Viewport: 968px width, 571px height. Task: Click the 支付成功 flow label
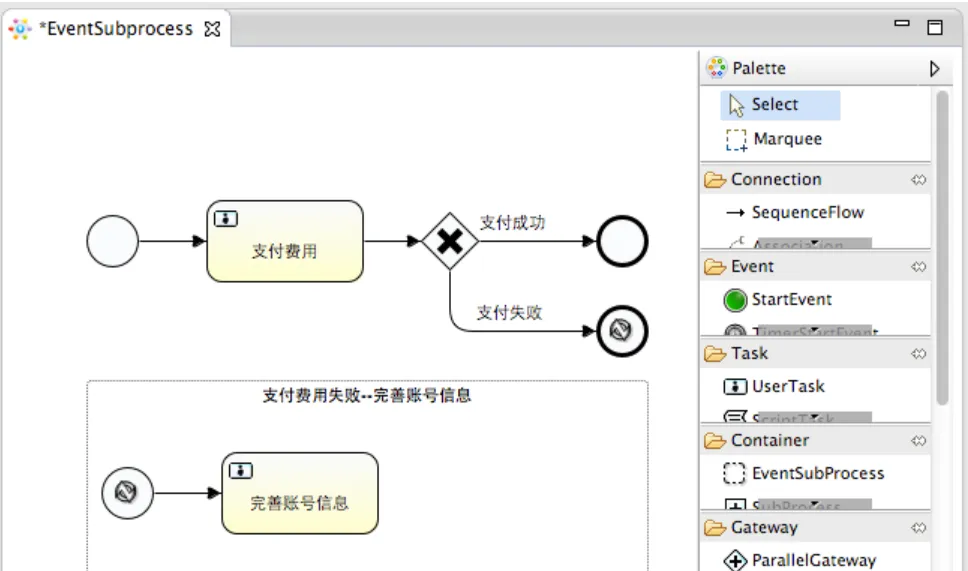512,223
